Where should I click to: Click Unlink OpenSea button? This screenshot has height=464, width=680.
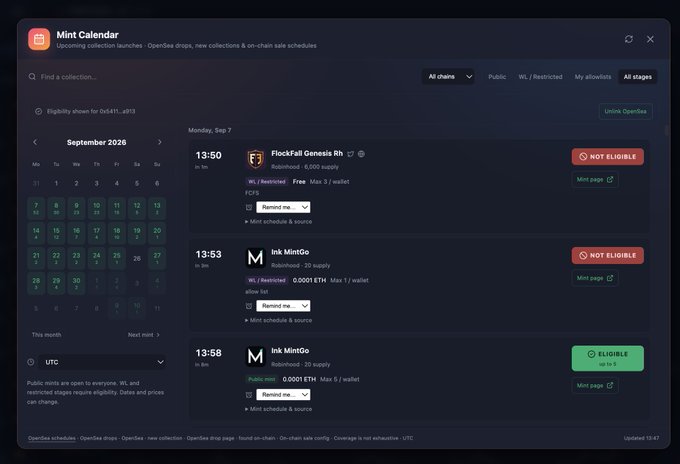coord(625,111)
